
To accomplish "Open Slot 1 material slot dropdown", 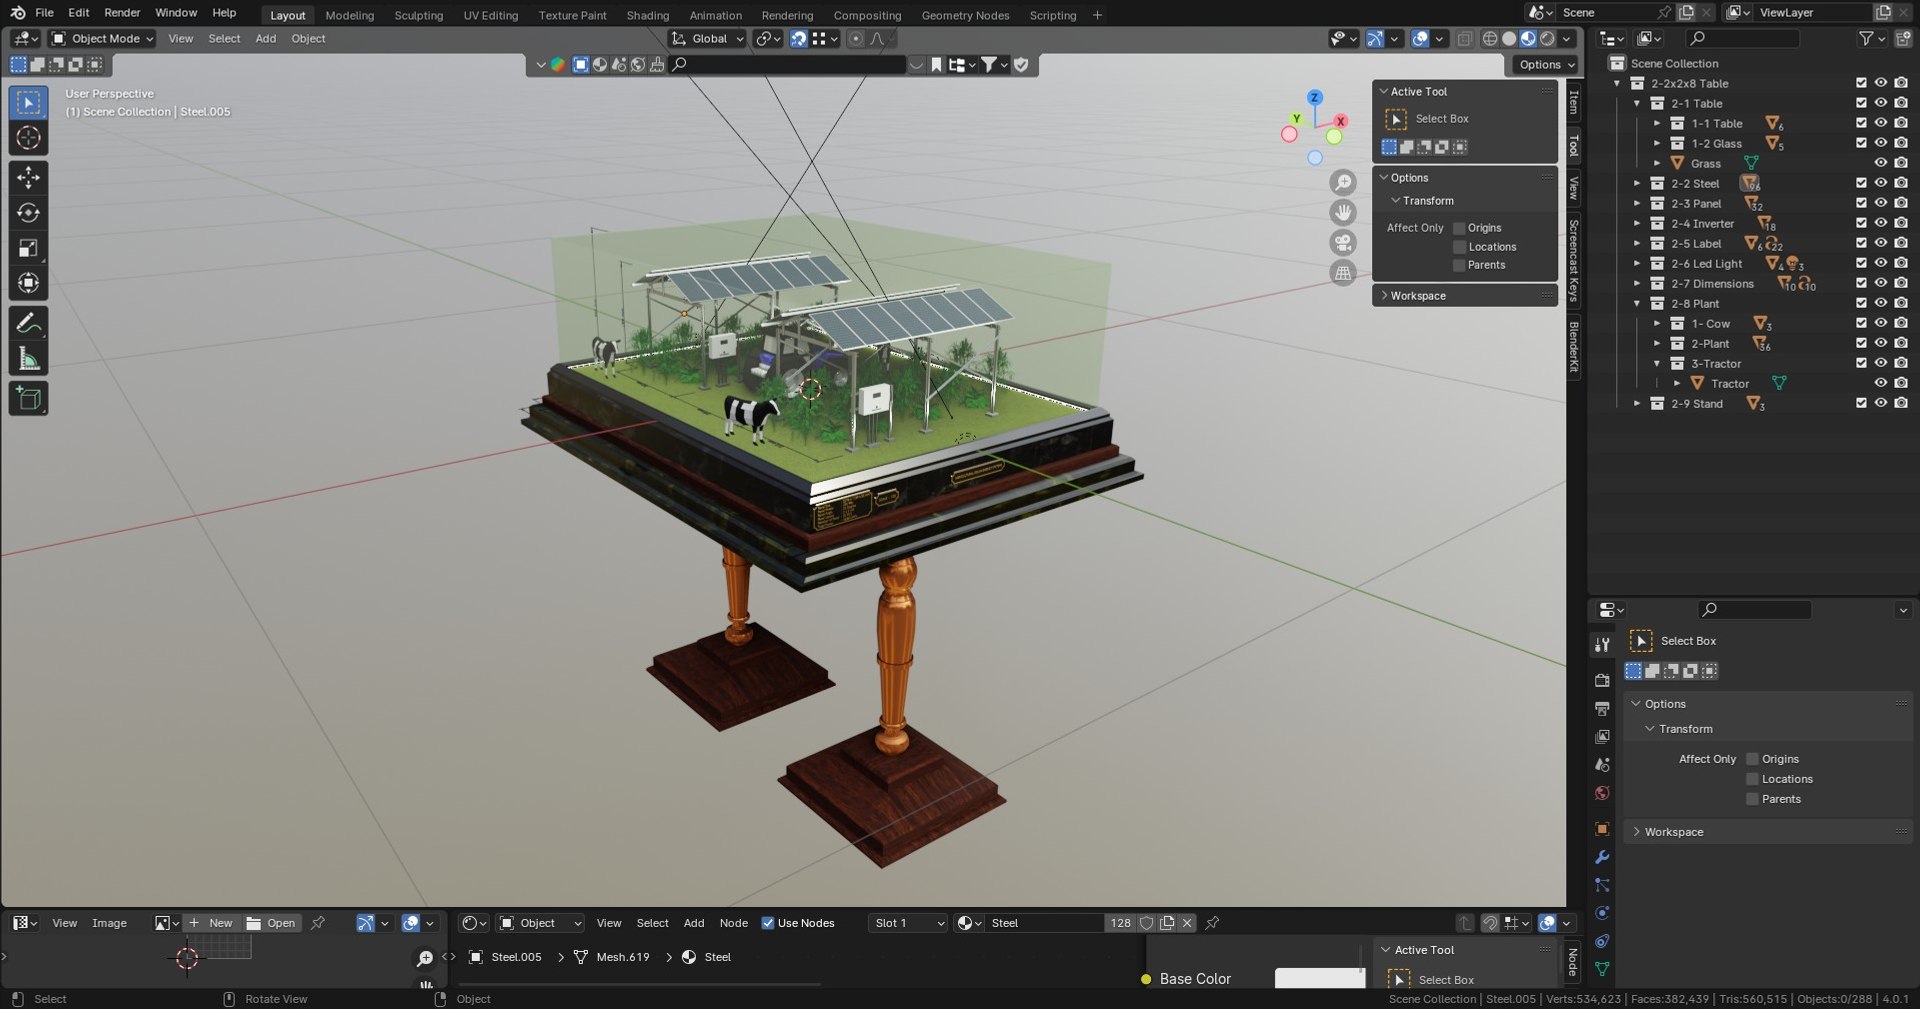I will (908, 923).
